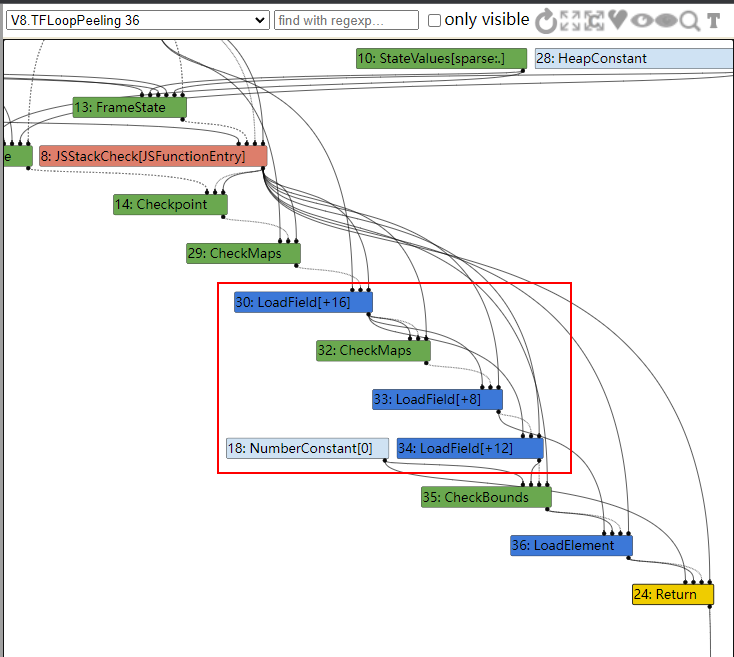The width and height of the screenshot is (734, 657).
Task: Click the circular arrow re-layout graph icon
Action: [x=546, y=21]
